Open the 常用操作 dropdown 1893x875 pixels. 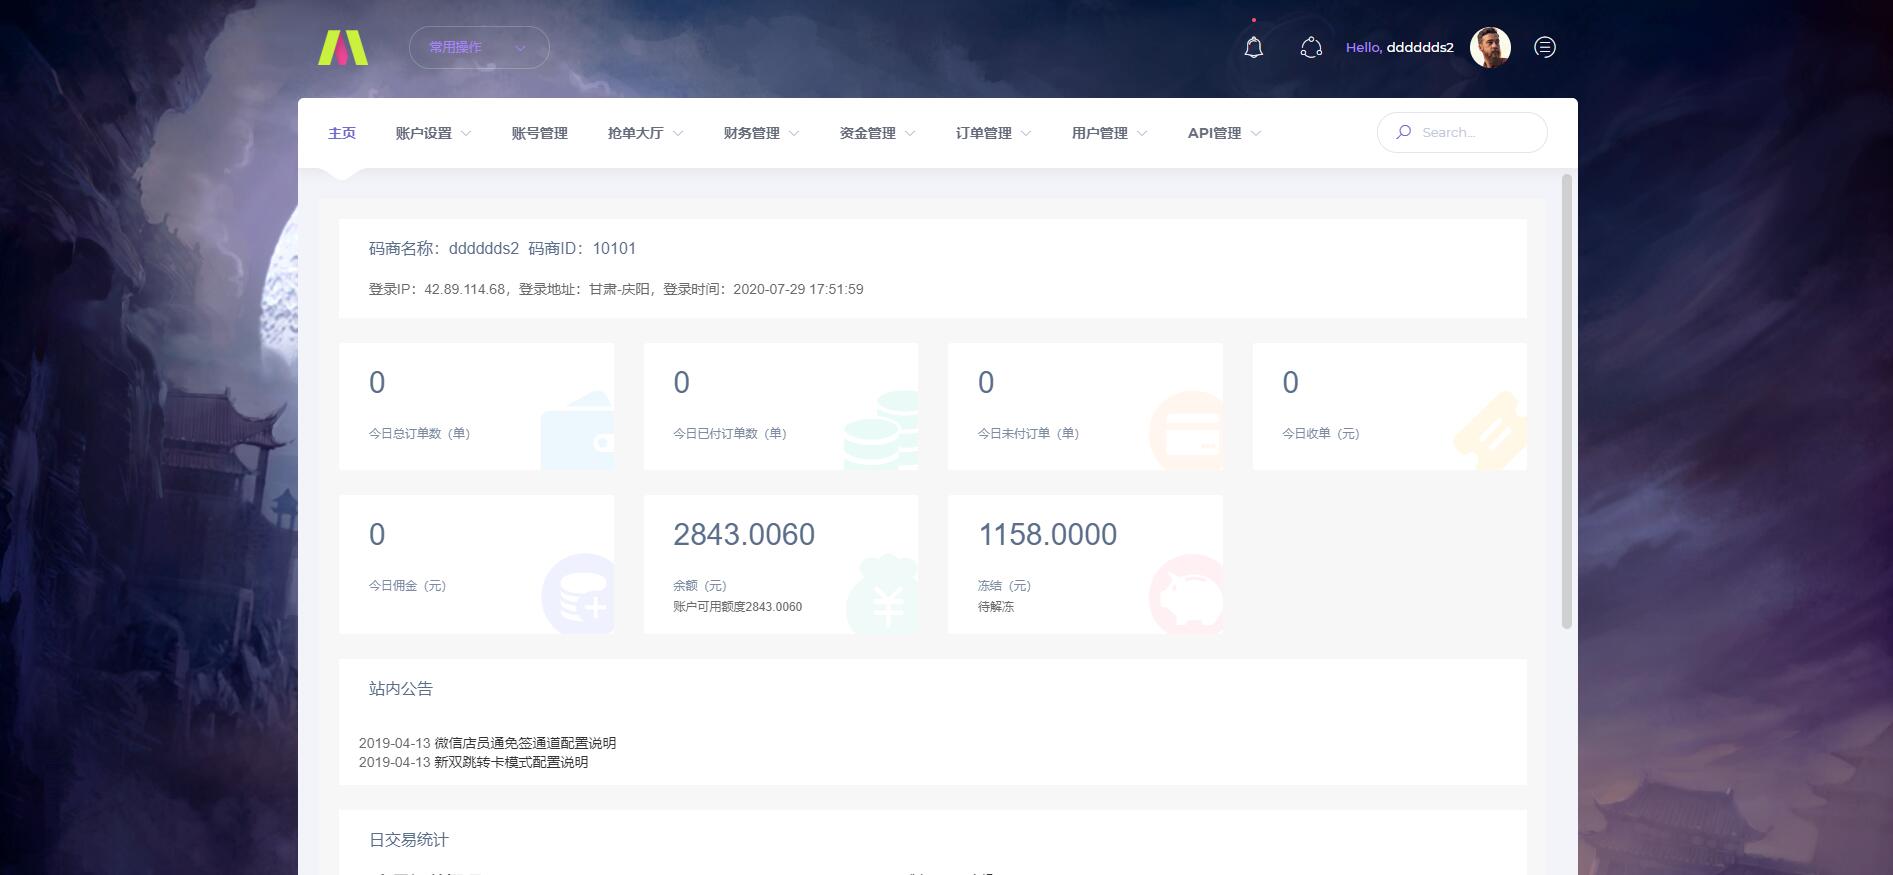[479, 47]
